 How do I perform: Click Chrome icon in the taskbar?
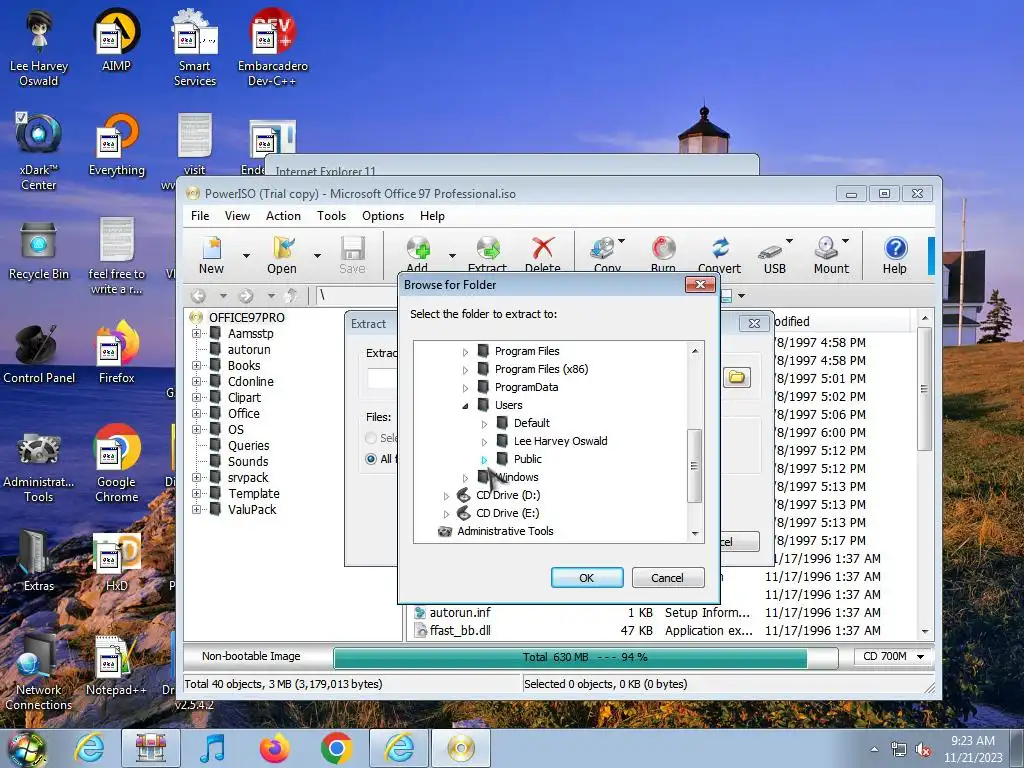[x=336, y=748]
